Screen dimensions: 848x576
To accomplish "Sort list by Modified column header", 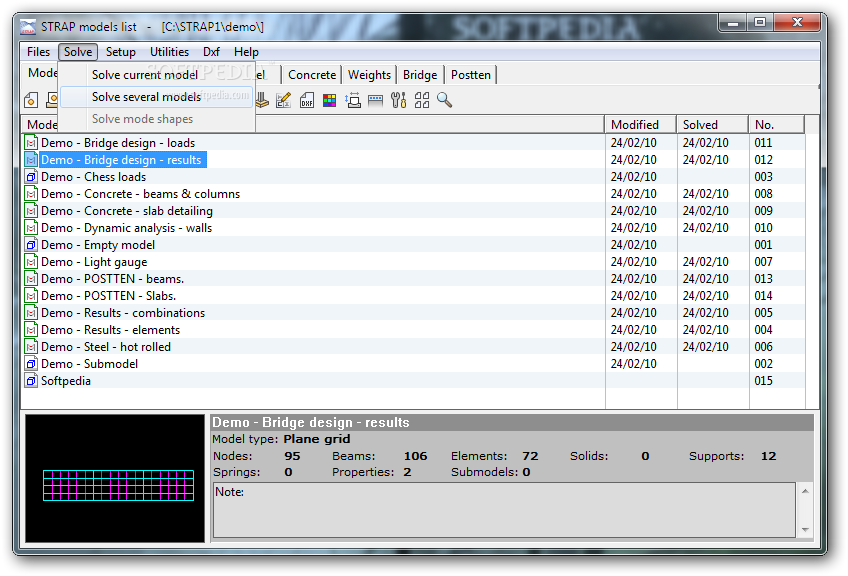I will (640, 124).
